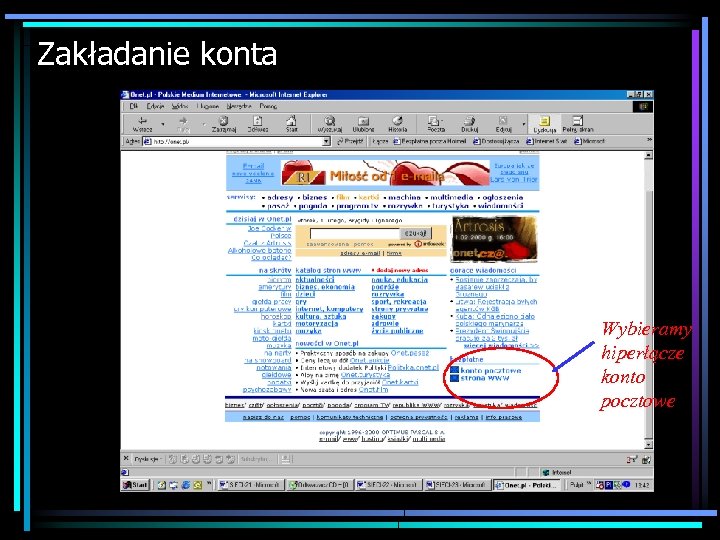The image size is (720, 540).
Task: Click the strona WWW hyperlink
Action: tap(484, 378)
